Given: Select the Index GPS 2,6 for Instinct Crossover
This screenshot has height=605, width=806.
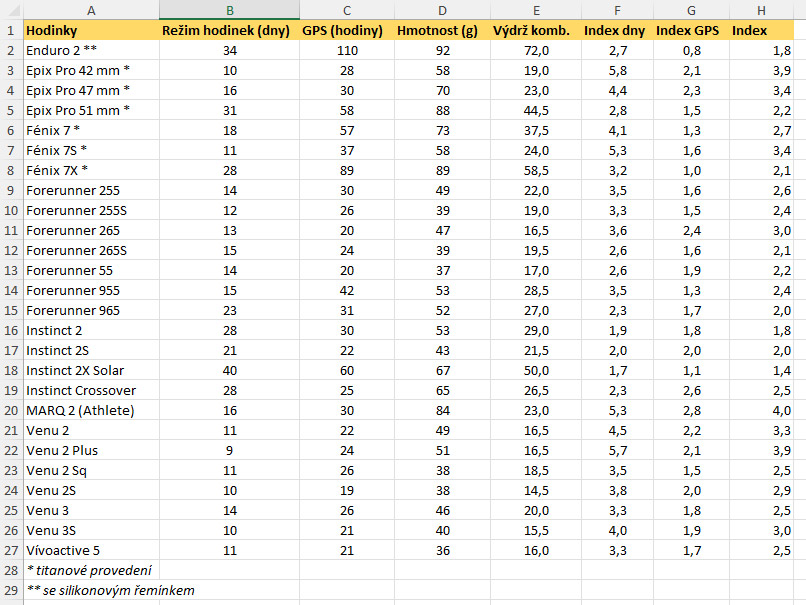Looking at the screenshot, I should pyautogui.click(x=691, y=391).
